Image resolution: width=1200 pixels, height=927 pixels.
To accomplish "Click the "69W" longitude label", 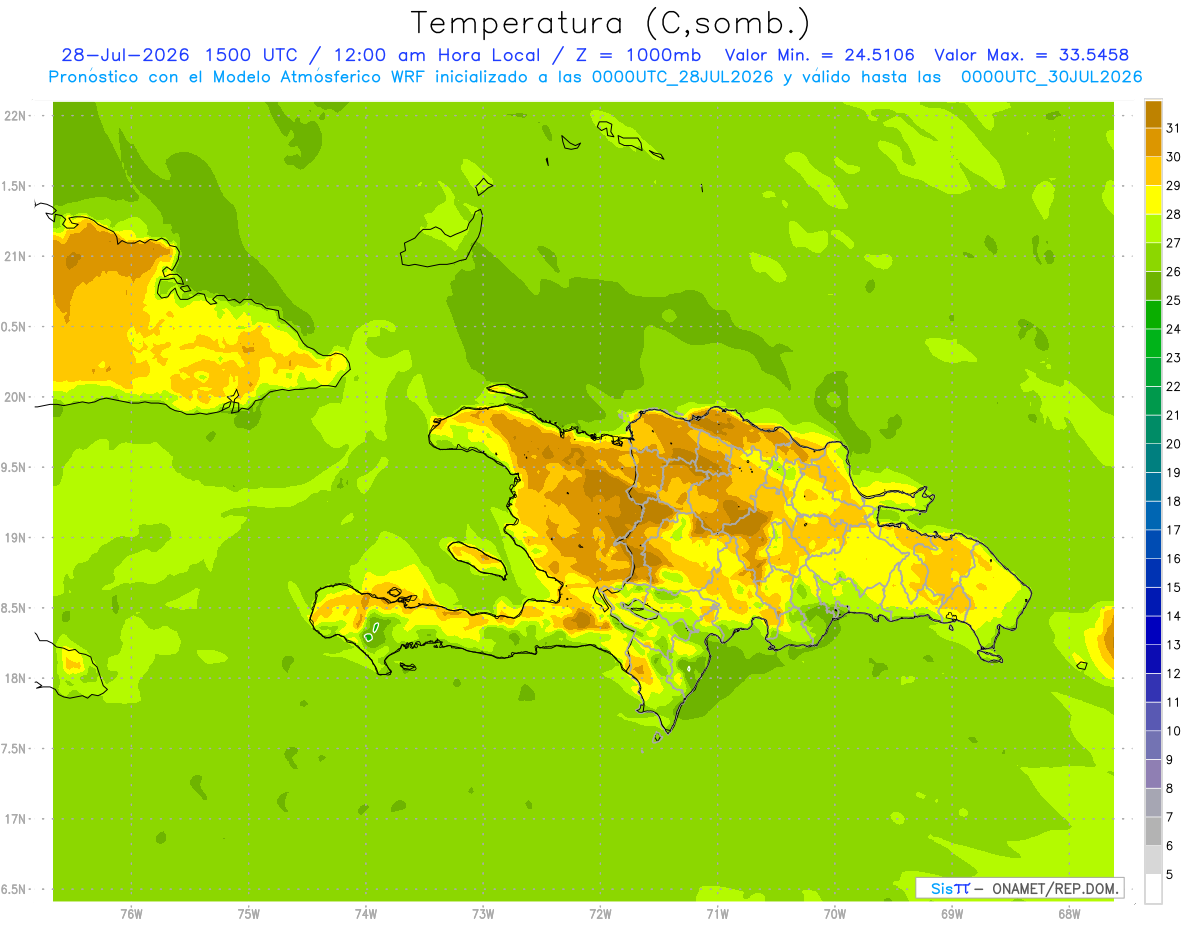I will (x=952, y=914).
